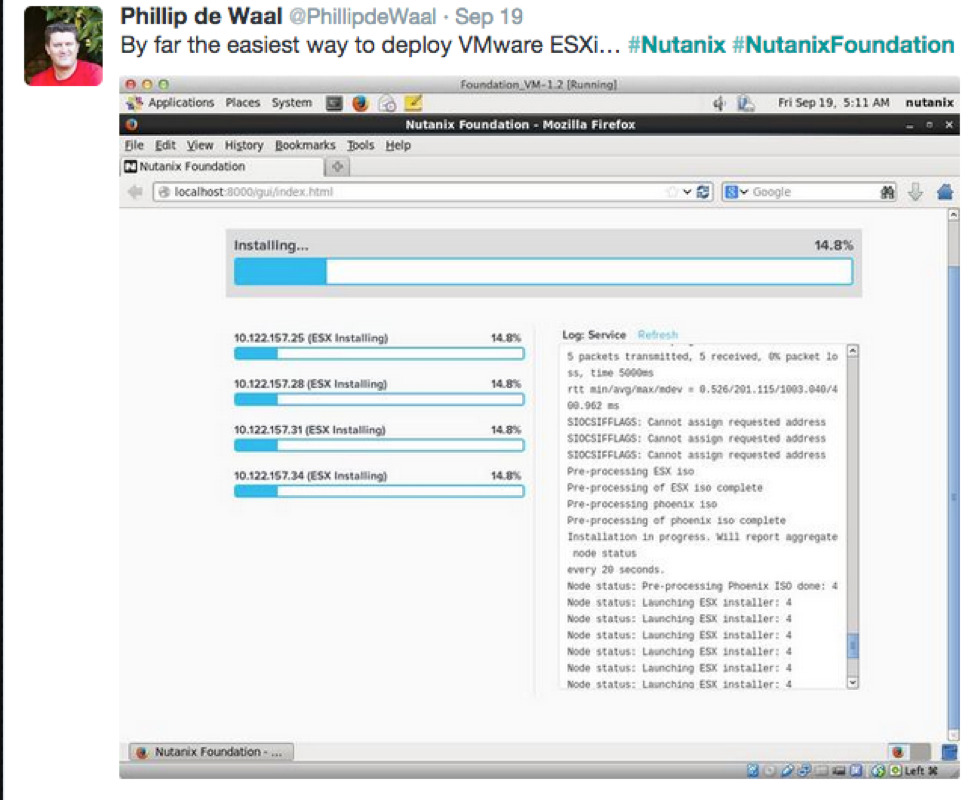Click the log panel scroll-up arrow
This screenshot has width=975, height=800.
click(x=853, y=351)
